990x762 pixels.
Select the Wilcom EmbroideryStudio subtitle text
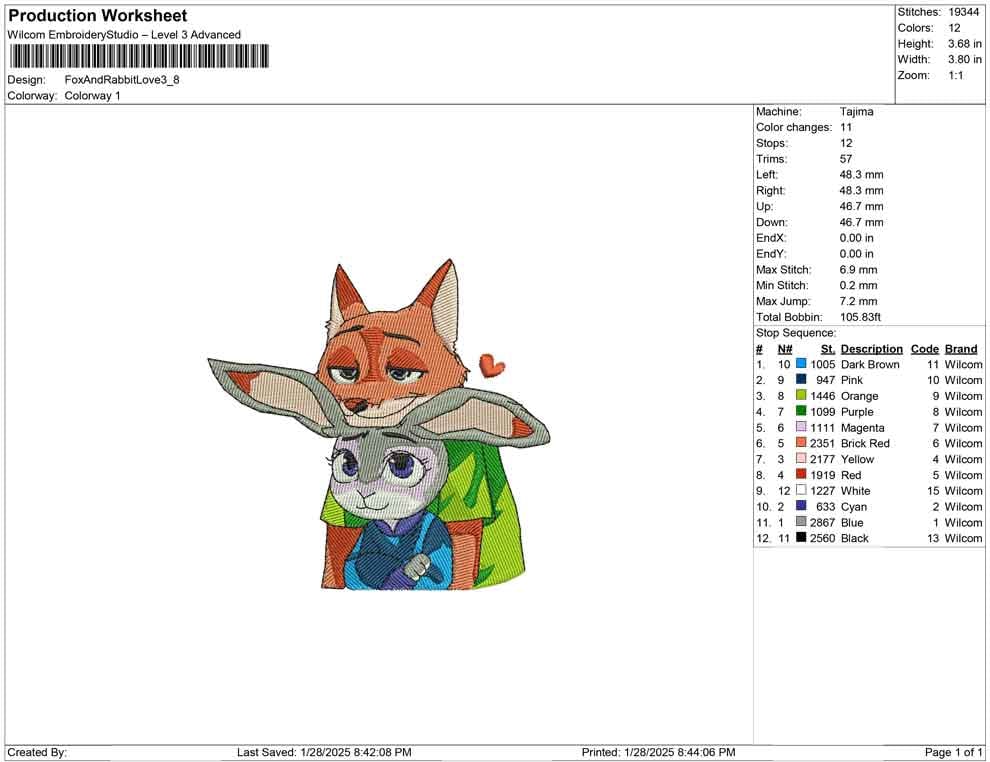click(x=124, y=35)
